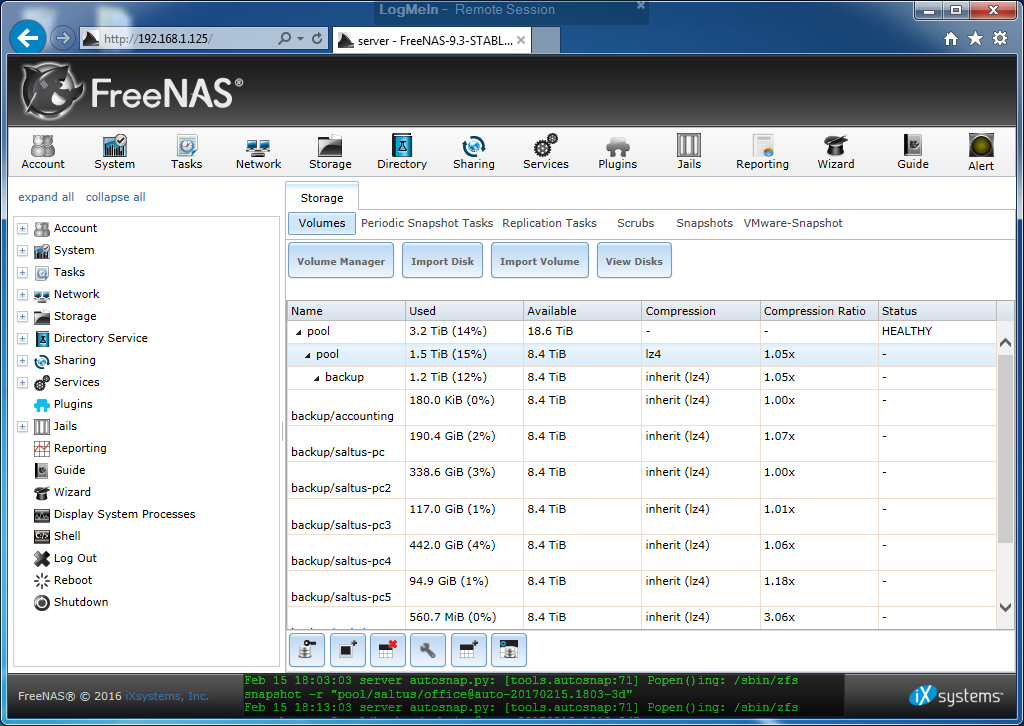Click the create zvol icon below the table

[x=509, y=650]
